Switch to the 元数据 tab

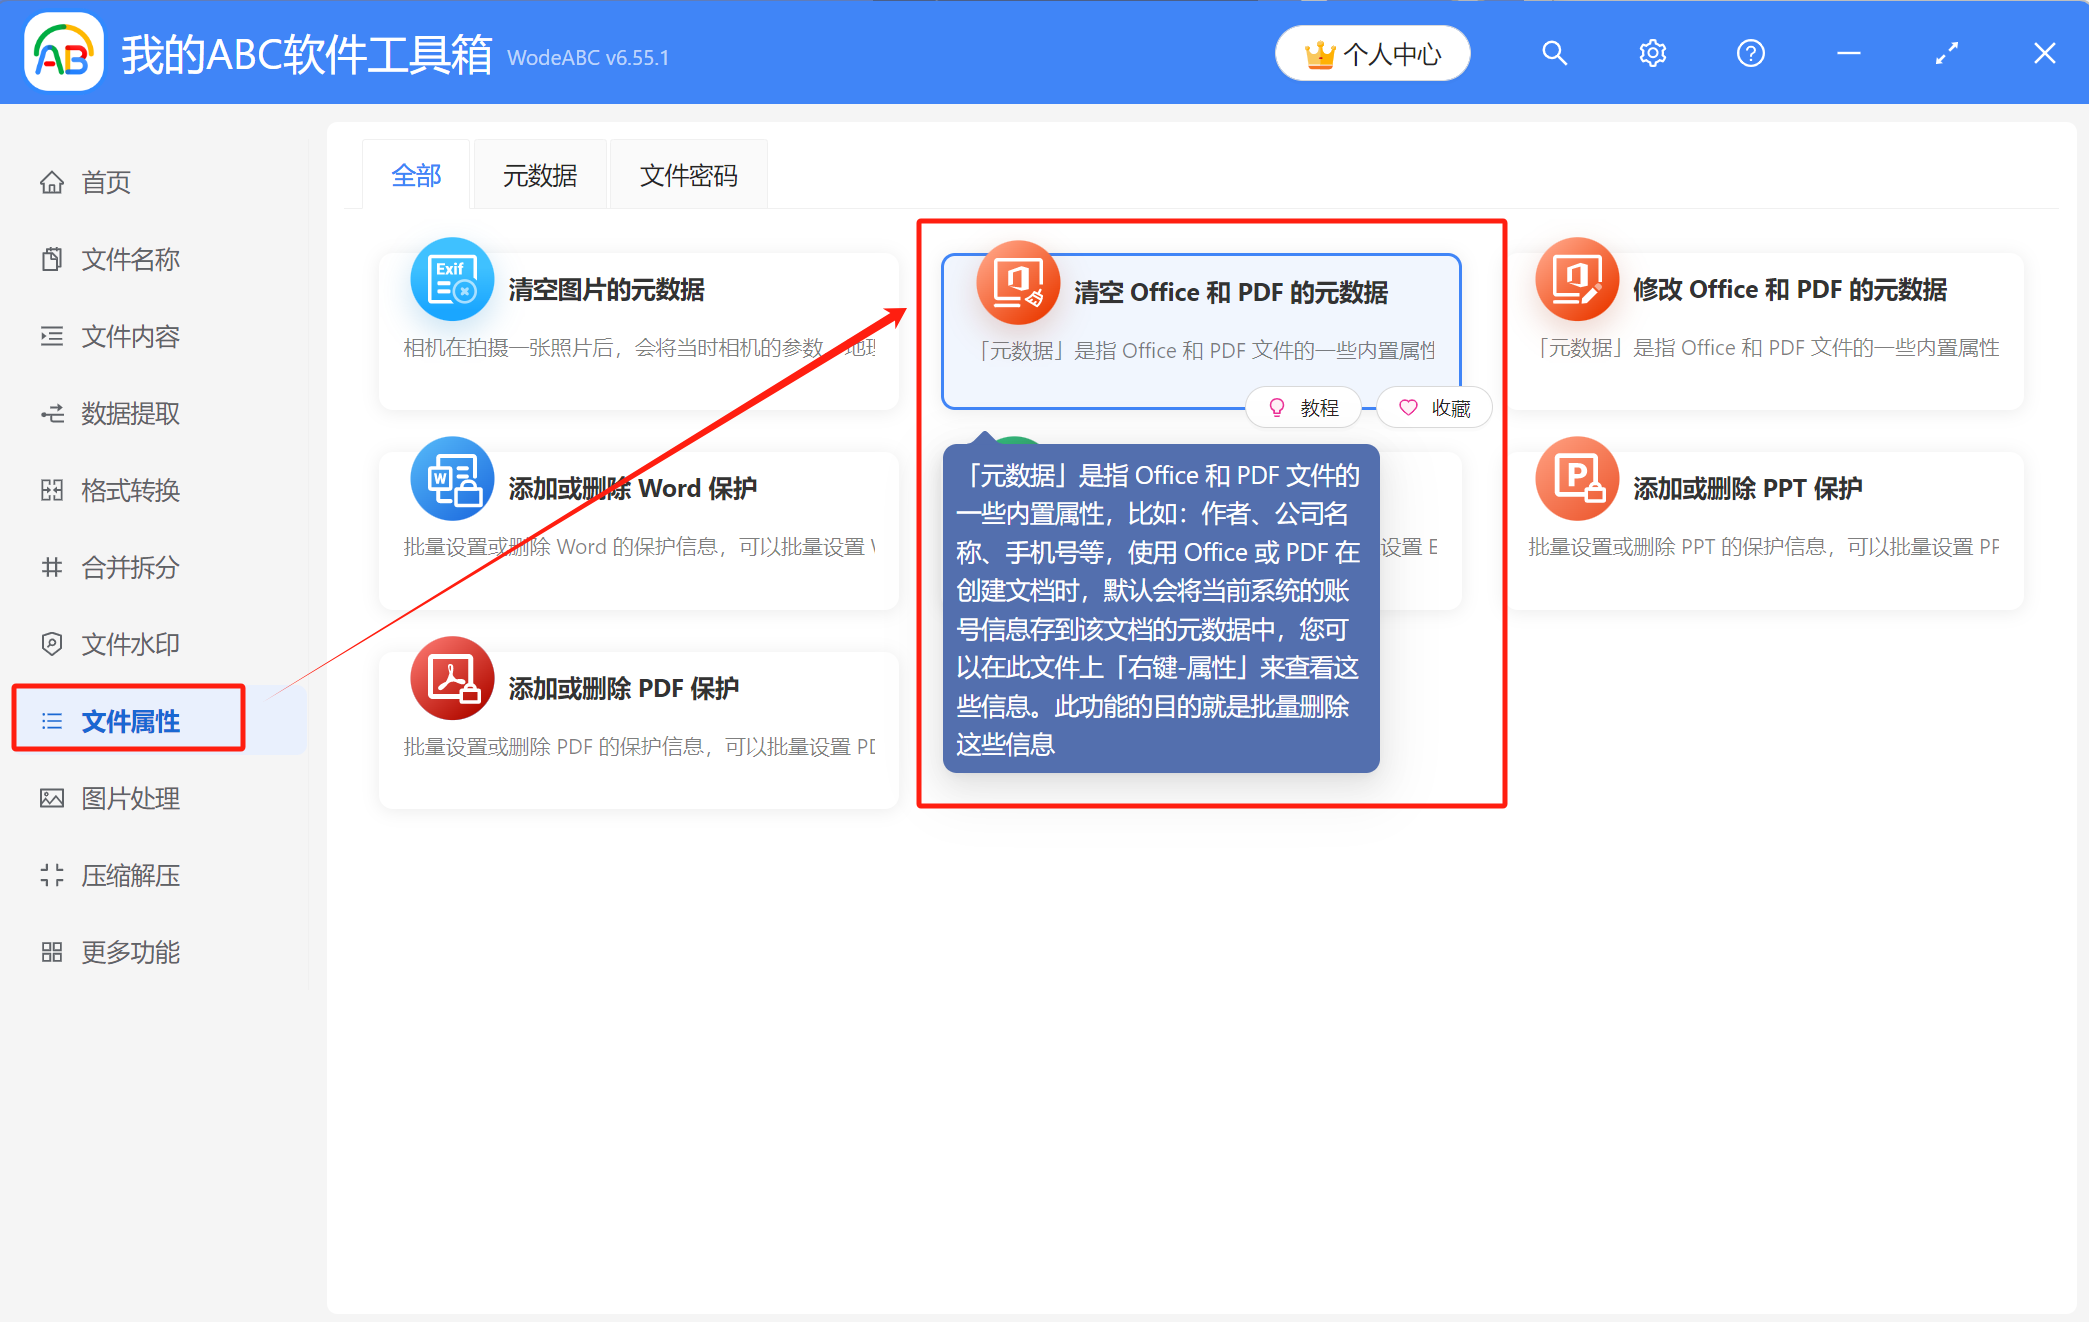coord(540,174)
